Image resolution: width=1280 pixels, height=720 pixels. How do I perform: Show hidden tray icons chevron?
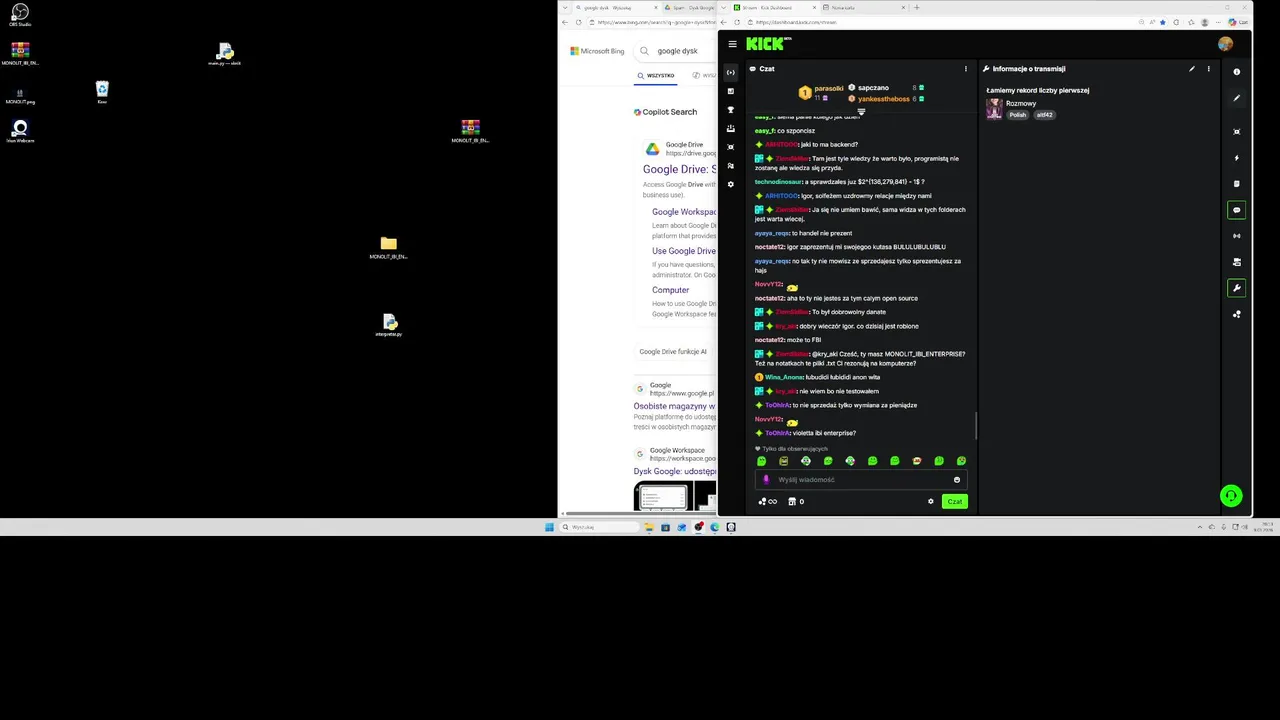tap(1199, 527)
